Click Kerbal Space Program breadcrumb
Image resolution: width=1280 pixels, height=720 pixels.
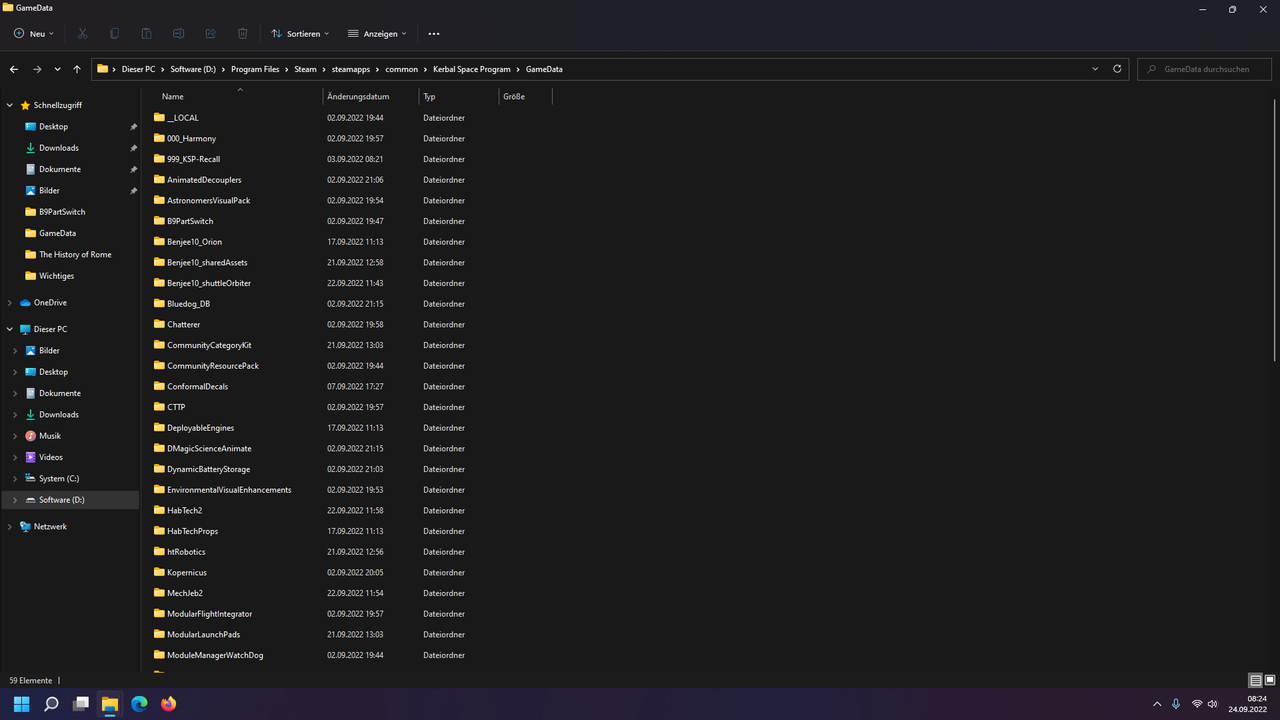click(472, 69)
